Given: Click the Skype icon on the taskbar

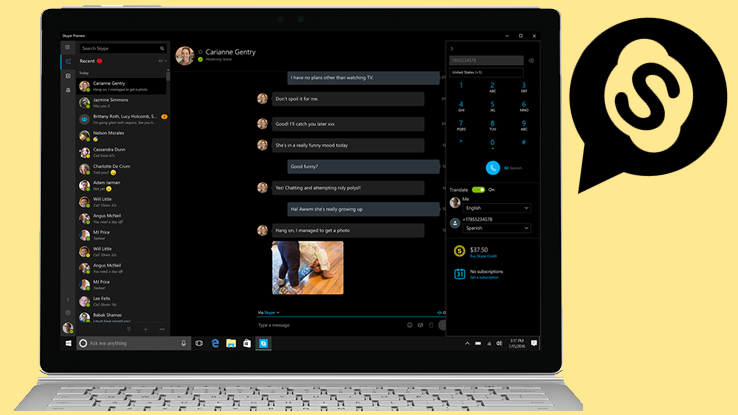Looking at the screenshot, I should [264, 343].
